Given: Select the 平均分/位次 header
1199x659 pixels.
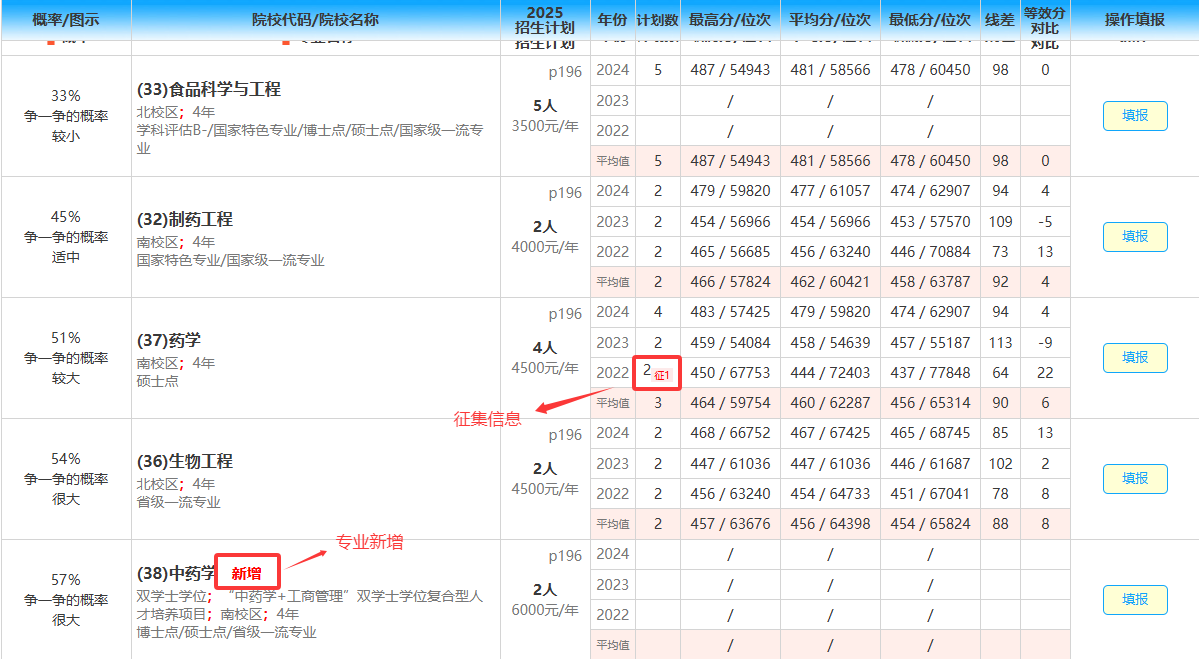Looking at the screenshot, I should point(830,20).
